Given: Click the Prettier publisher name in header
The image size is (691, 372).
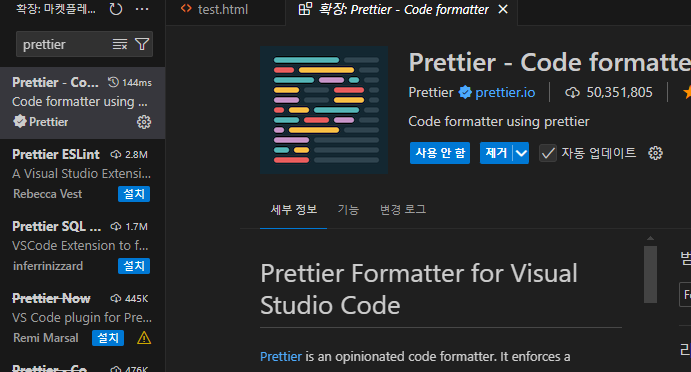Looking at the screenshot, I should (431, 92).
